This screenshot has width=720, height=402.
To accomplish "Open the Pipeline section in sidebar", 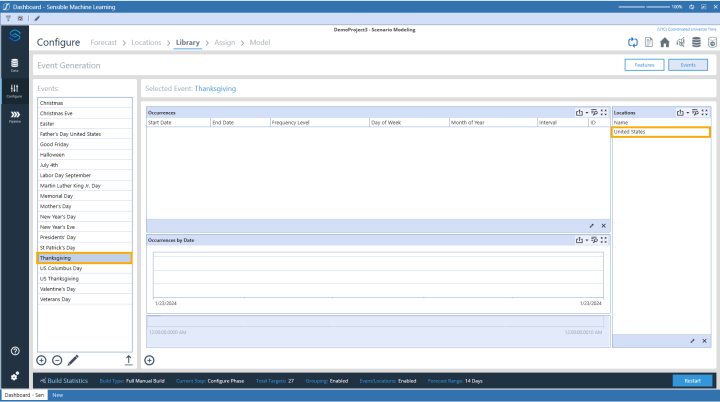I will pos(15,116).
